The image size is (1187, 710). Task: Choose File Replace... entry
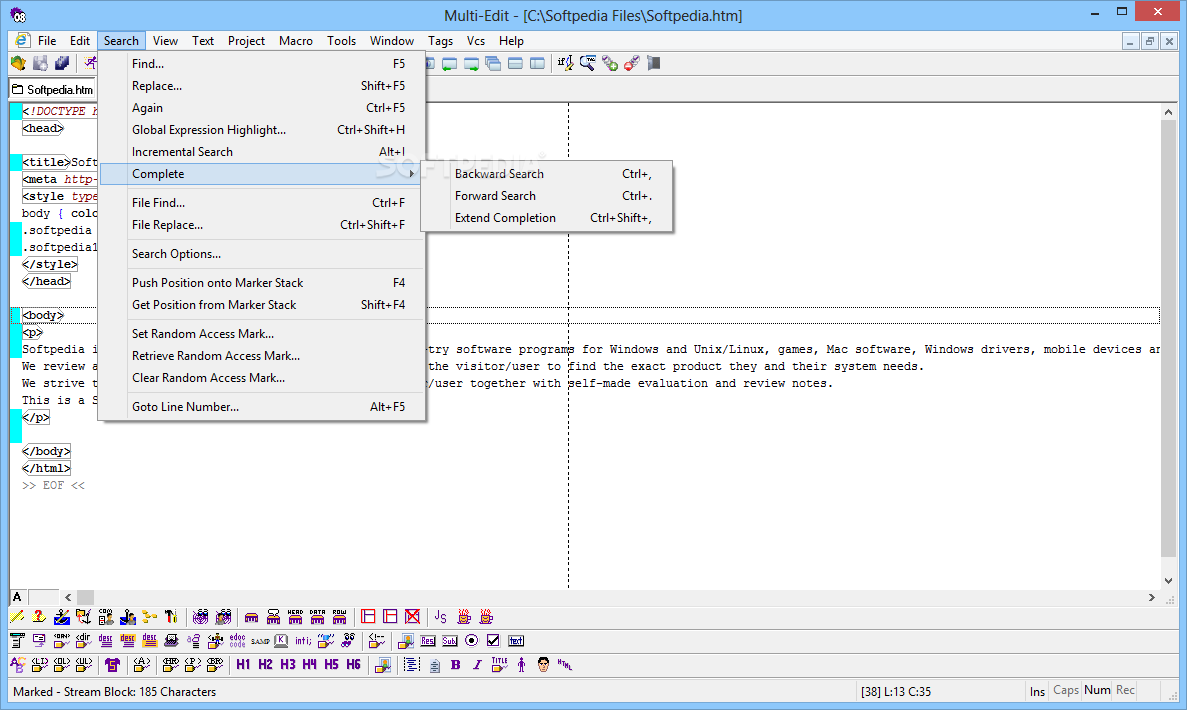pos(262,224)
